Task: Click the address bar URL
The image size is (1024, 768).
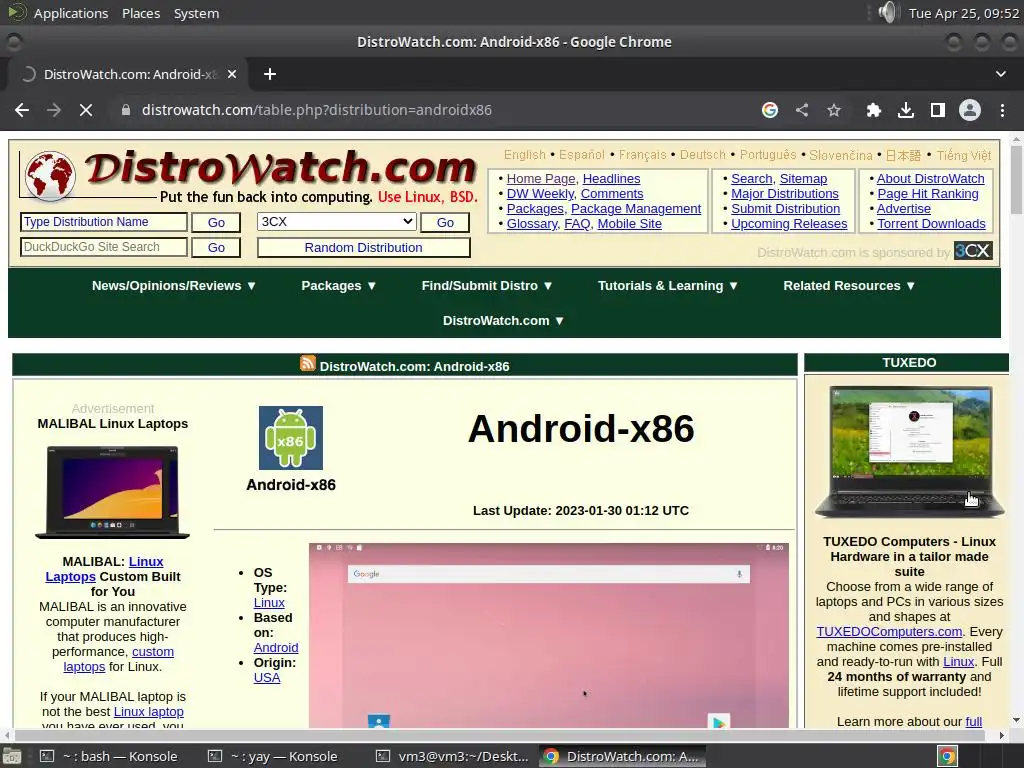Action: pos(317,110)
